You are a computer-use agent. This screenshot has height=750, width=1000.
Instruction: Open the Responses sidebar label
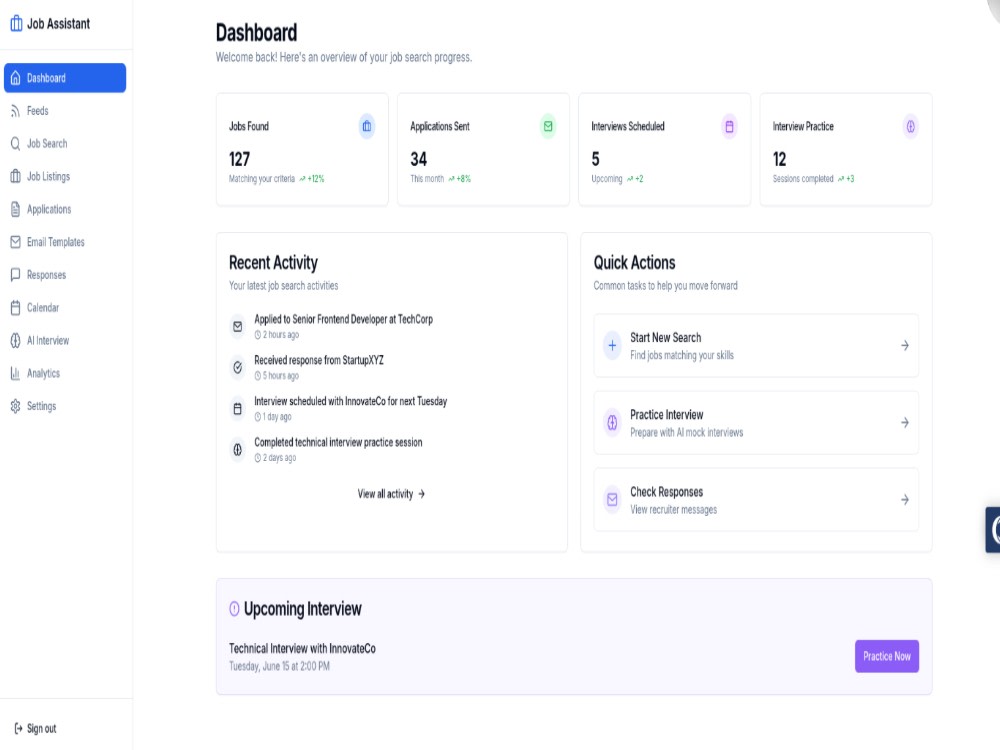tap(47, 275)
